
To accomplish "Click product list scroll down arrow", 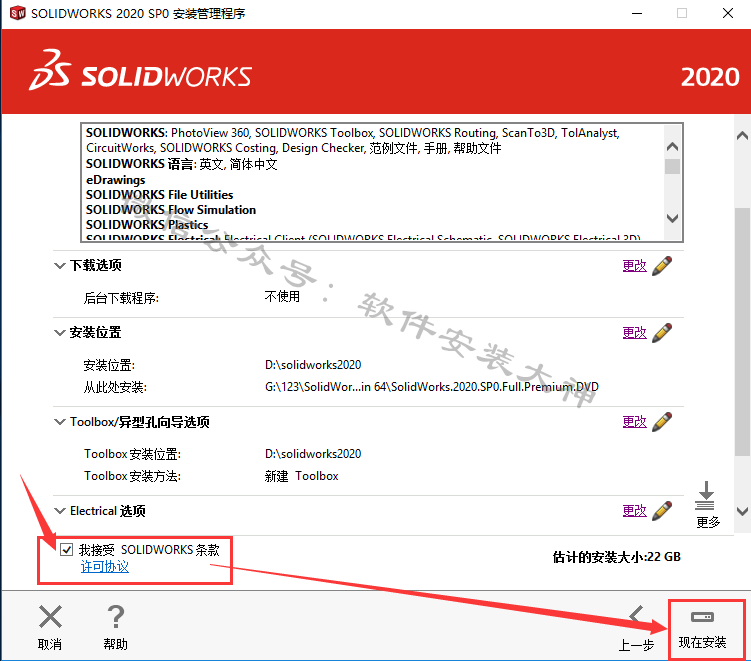I will pyautogui.click(x=672, y=218).
